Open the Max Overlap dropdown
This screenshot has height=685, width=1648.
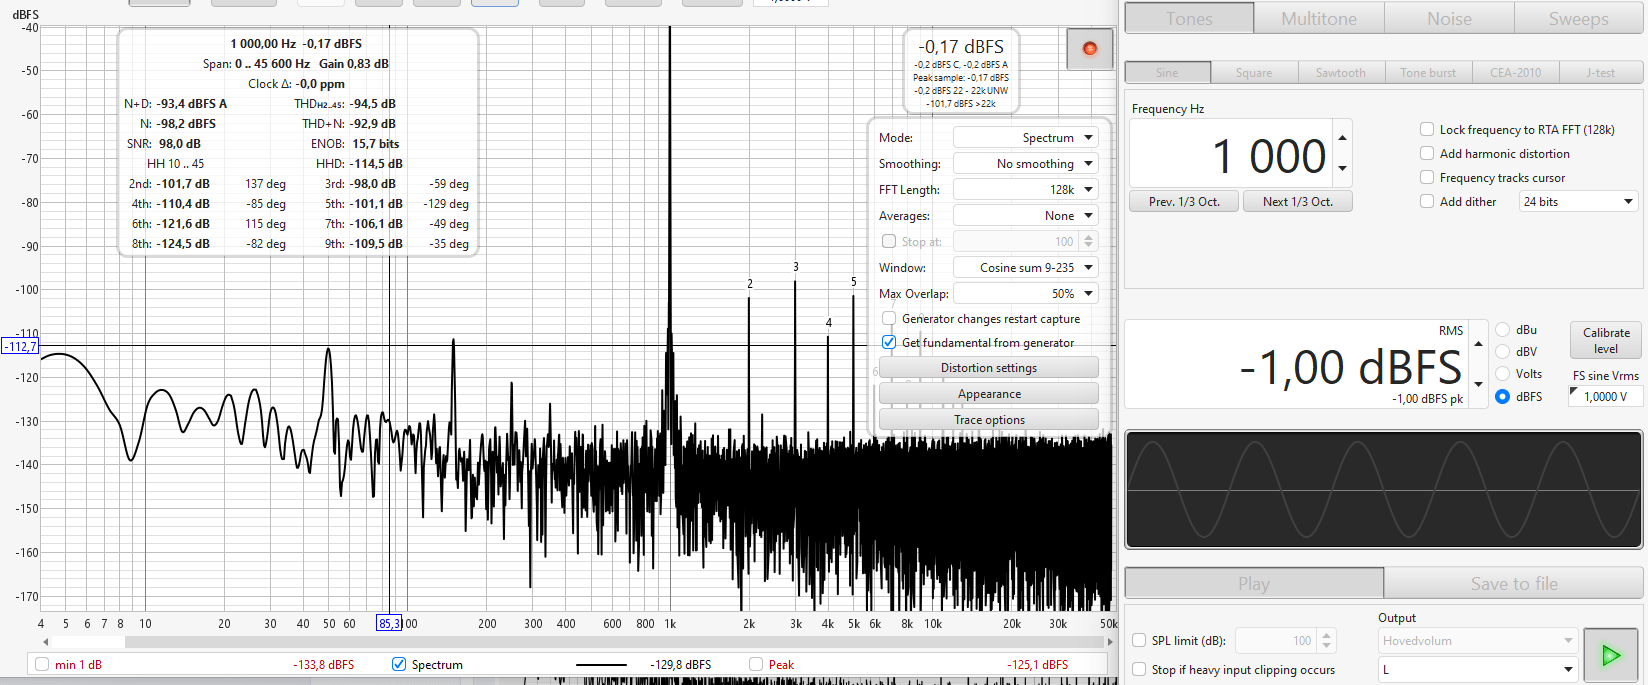(1026, 293)
